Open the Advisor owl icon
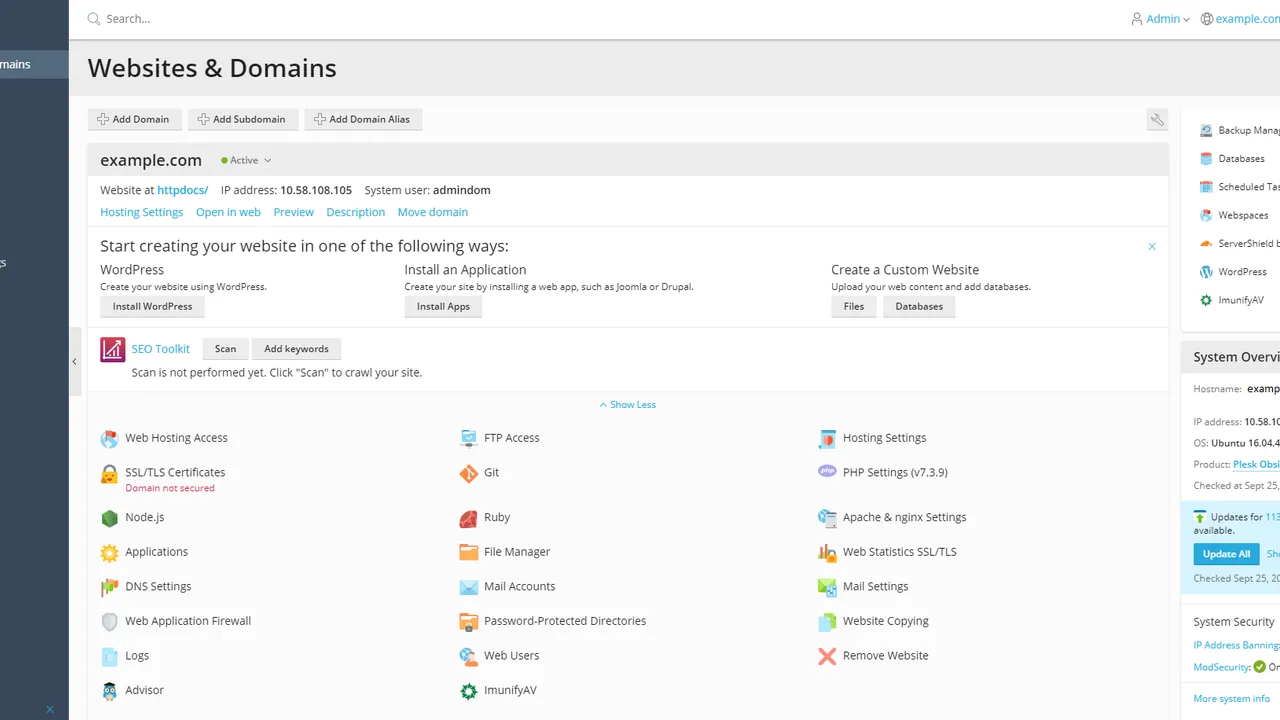Viewport: 1280px width, 720px height. coord(109,691)
